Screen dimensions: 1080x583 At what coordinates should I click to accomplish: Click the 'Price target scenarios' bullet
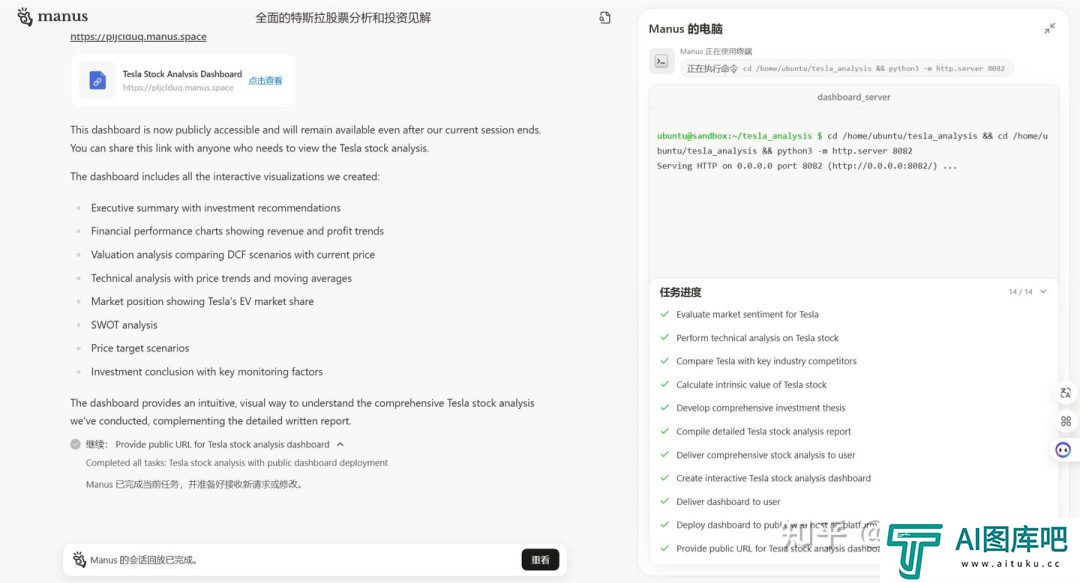pyautogui.click(x=140, y=348)
